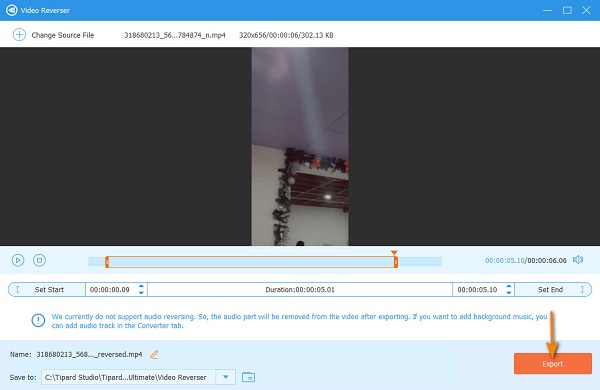Click the right orange trim handle
Viewport: 600px width, 390px height.
(x=396, y=262)
